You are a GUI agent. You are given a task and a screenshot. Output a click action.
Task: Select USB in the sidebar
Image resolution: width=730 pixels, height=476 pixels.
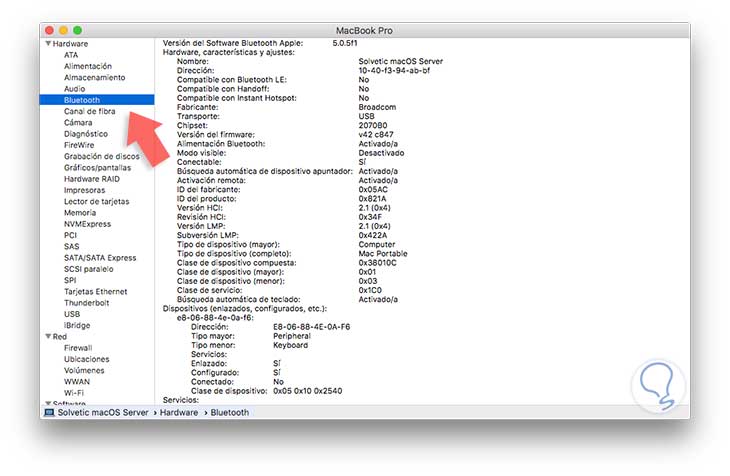pyautogui.click(x=72, y=314)
